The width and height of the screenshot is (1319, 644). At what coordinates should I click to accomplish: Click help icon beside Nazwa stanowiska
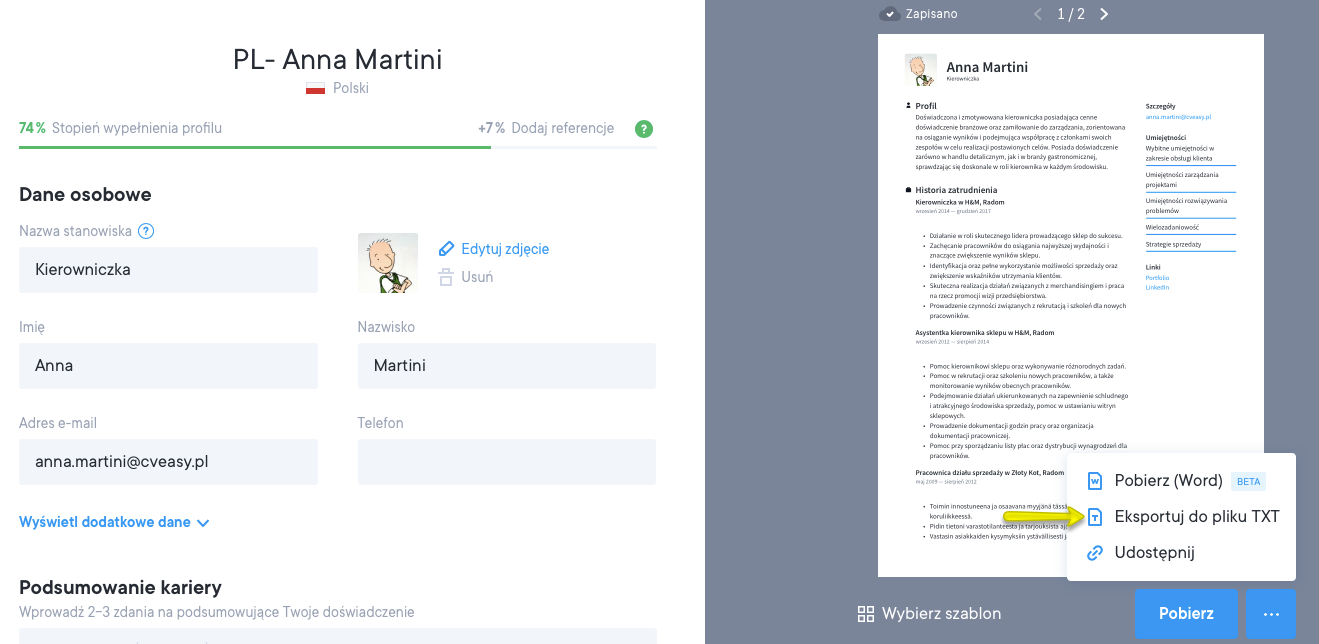point(146,231)
